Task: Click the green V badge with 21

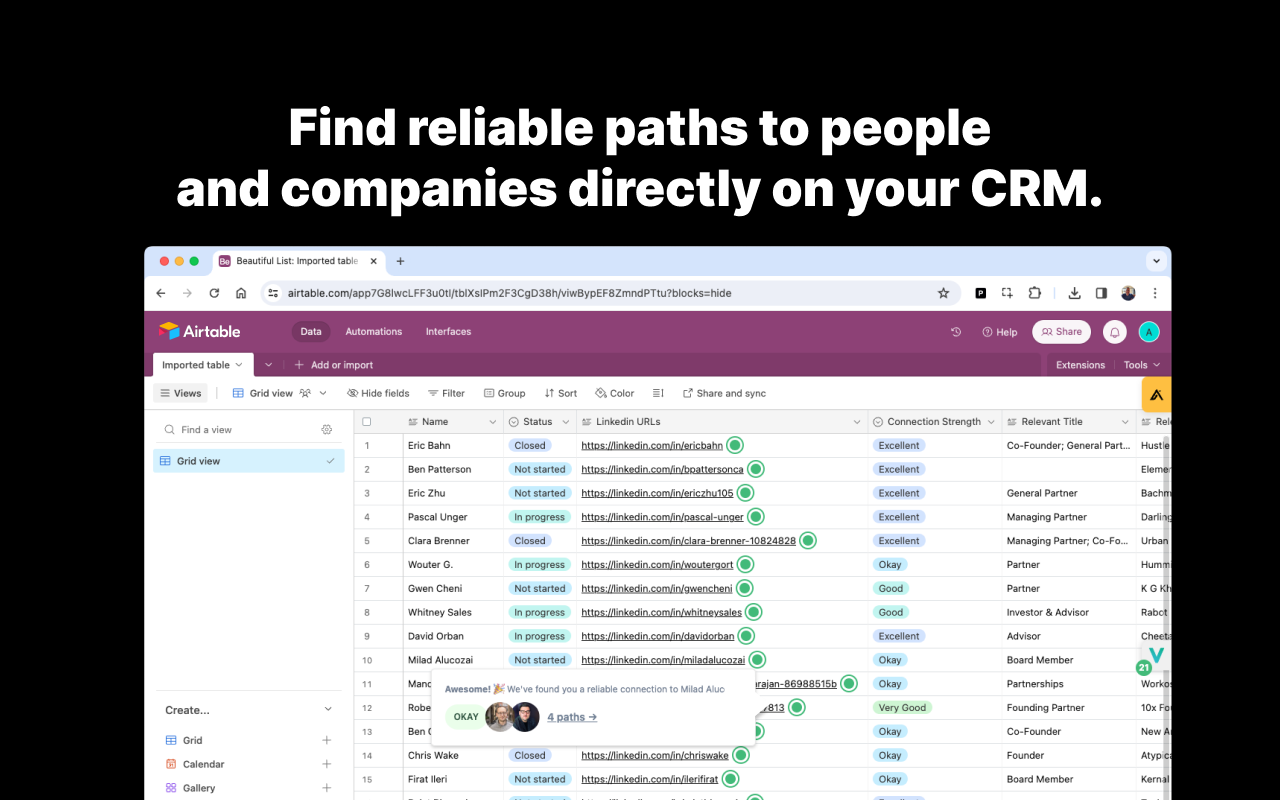Action: click(1153, 659)
